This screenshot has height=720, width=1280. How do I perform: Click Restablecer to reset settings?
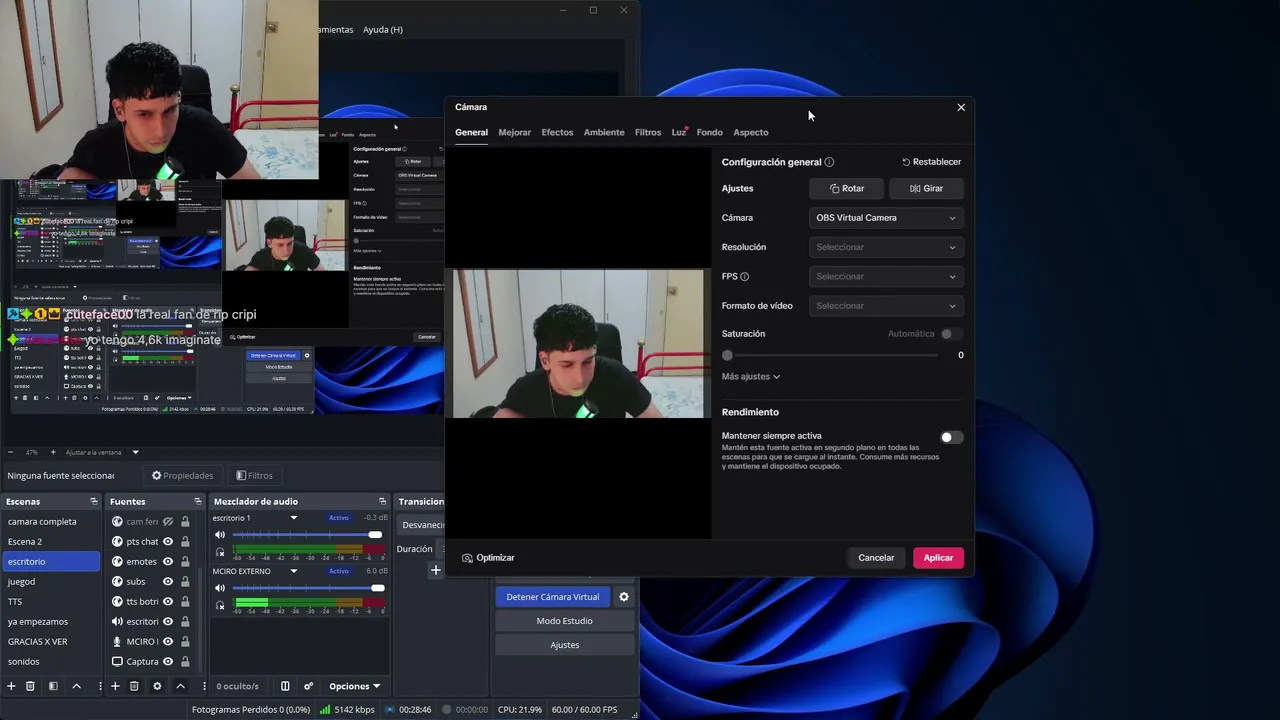point(932,162)
